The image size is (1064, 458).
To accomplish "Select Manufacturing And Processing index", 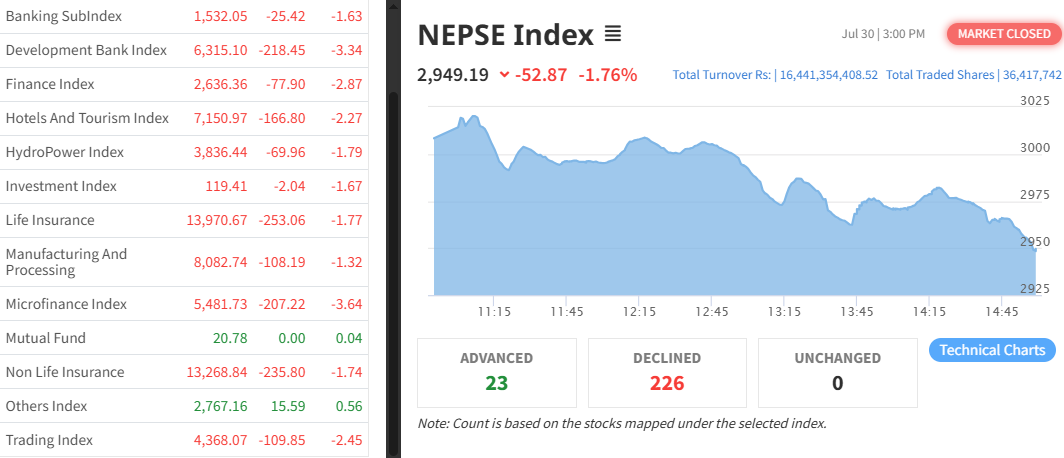I will click(x=66, y=262).
